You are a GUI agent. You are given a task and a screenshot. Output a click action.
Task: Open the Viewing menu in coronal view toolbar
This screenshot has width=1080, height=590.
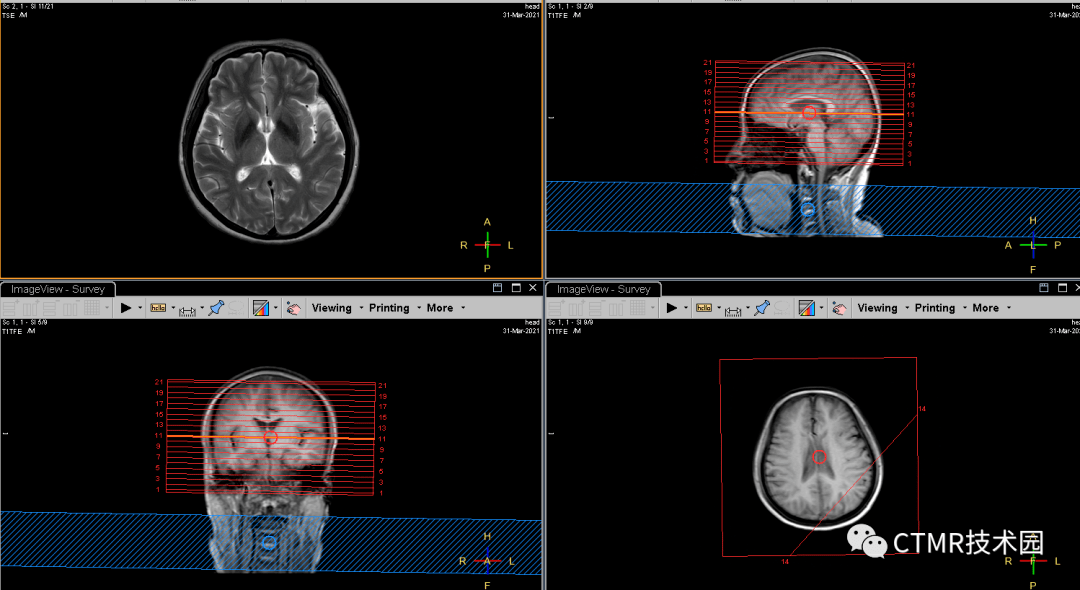pyautogui.click(x=331, y=308)
